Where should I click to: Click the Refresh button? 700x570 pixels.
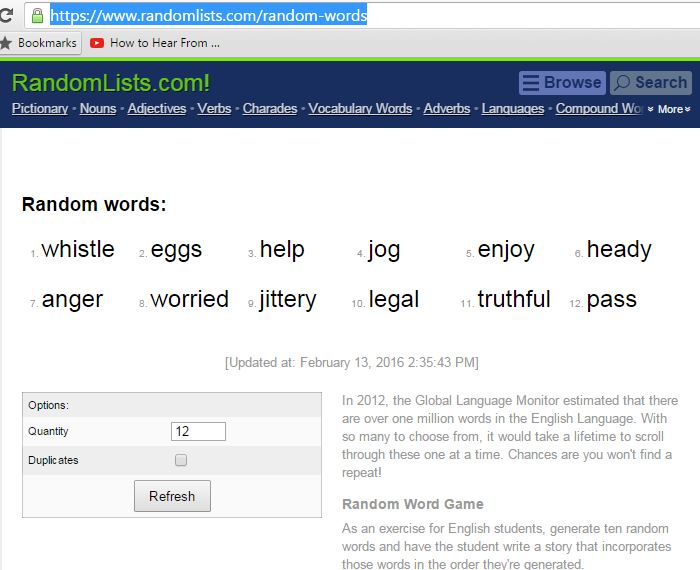(172, 496)
